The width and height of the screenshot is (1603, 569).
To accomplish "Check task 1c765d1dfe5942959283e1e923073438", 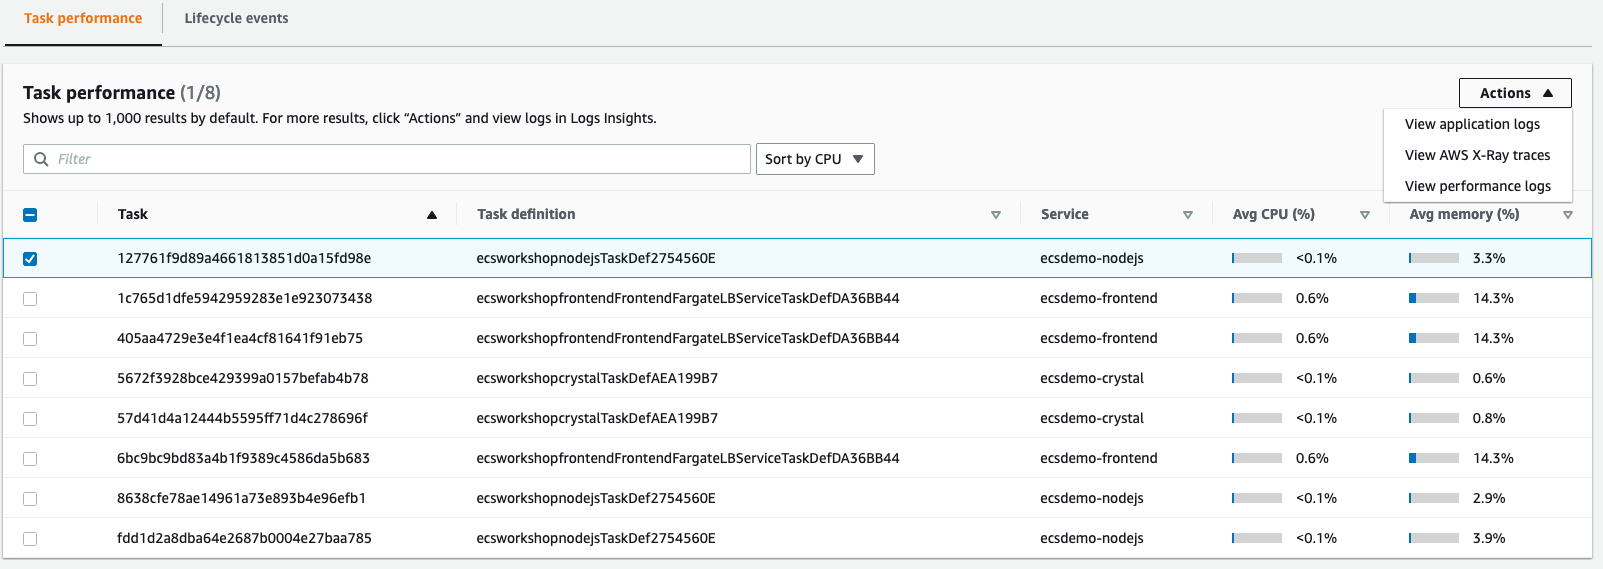I will 30,298.
